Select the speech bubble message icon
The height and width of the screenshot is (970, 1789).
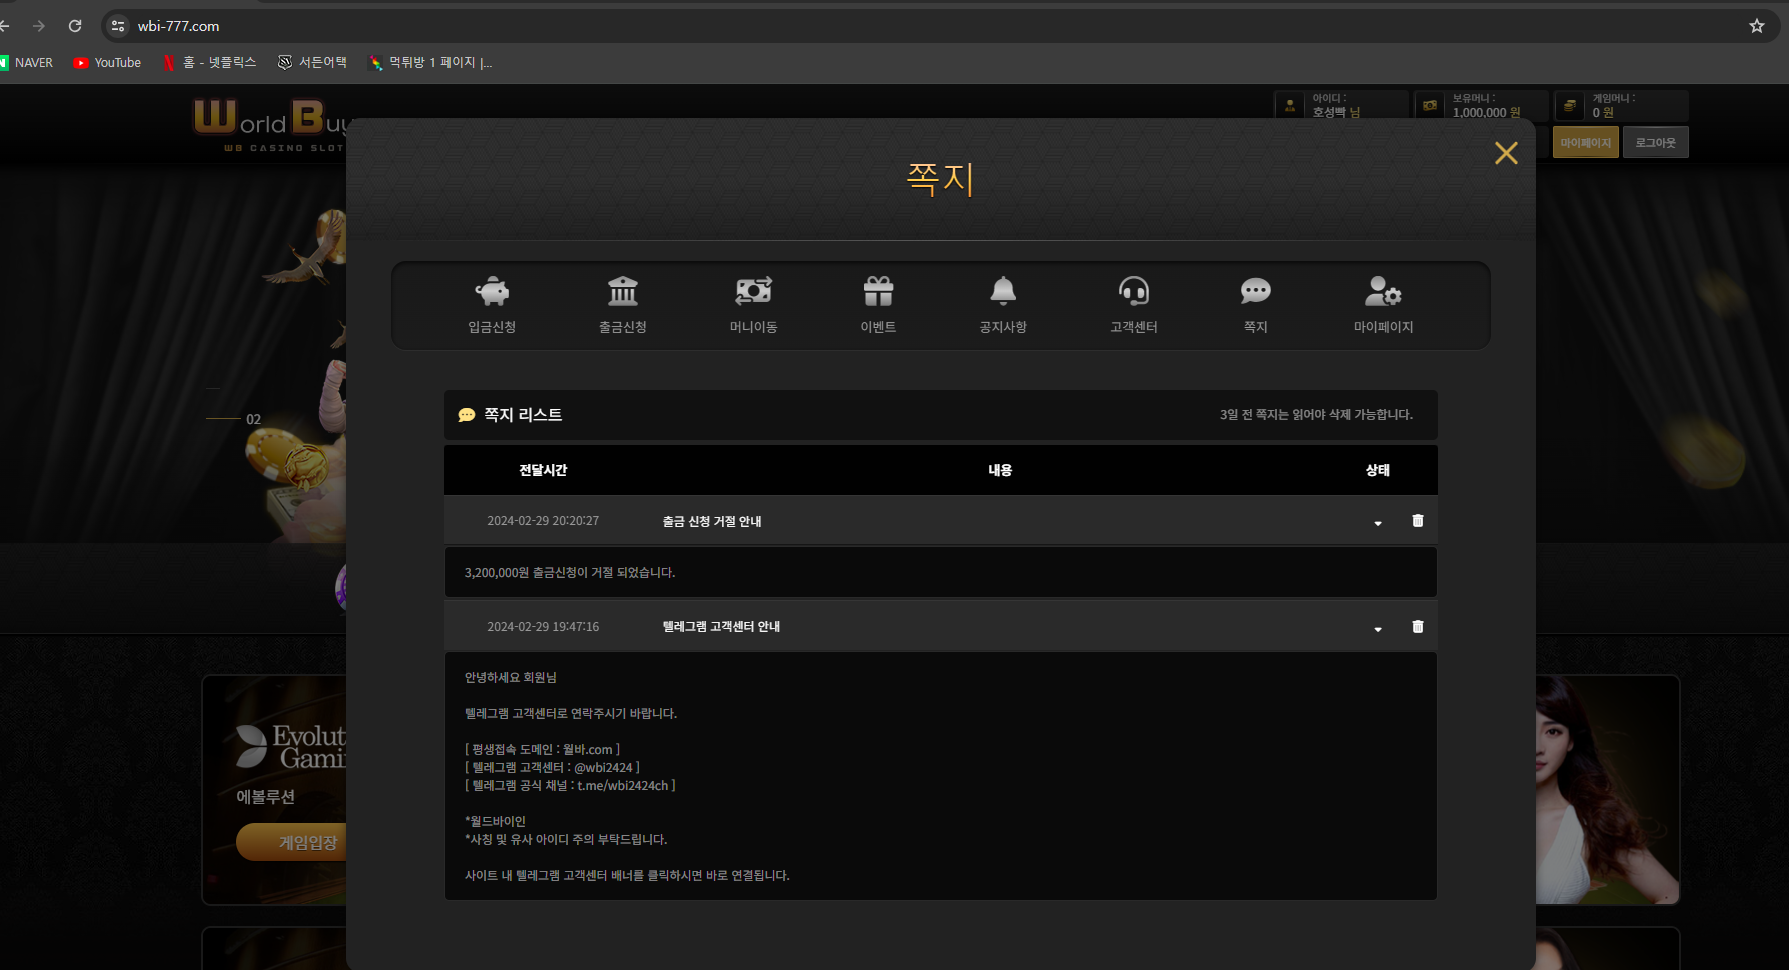coord(1255,292)
